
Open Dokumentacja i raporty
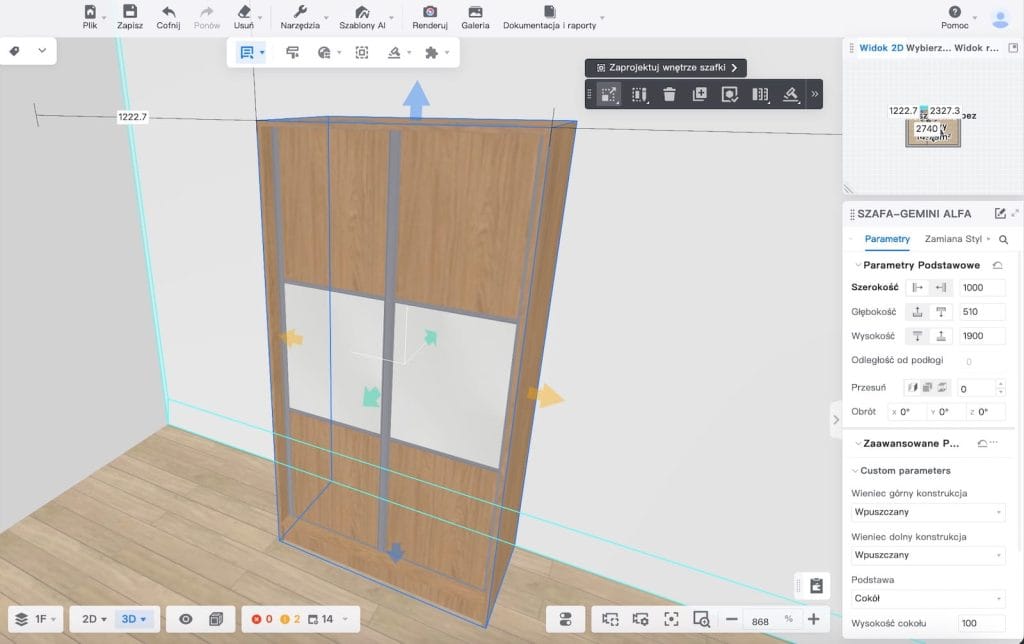click(x=549, y=17)
